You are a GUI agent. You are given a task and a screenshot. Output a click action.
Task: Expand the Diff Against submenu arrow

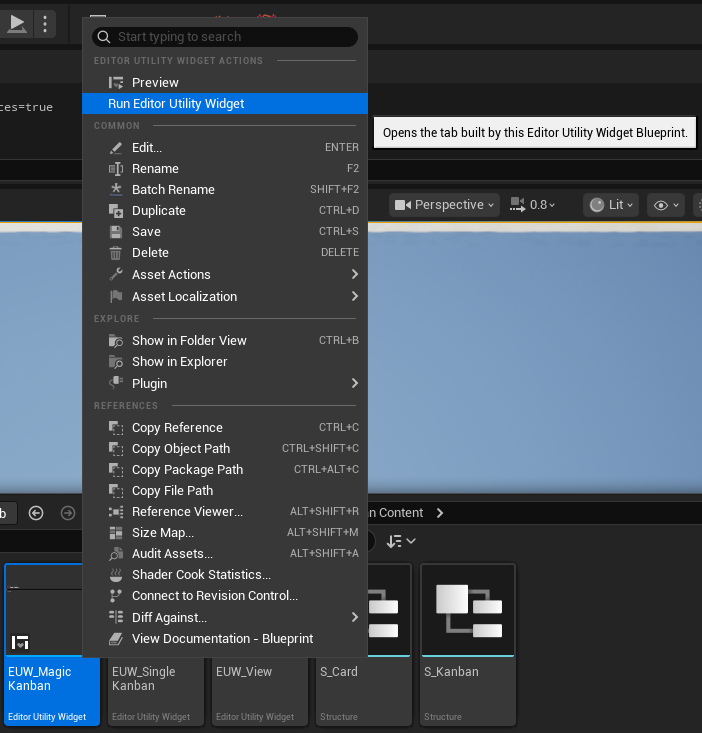tap(355, 618)
